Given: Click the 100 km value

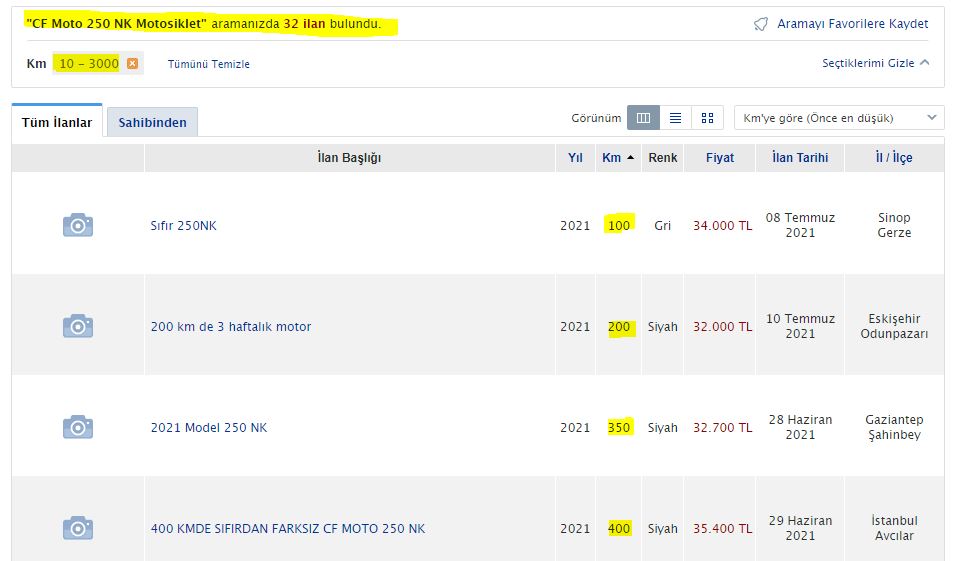Looking at the screenshot, I should click(619, 226).
